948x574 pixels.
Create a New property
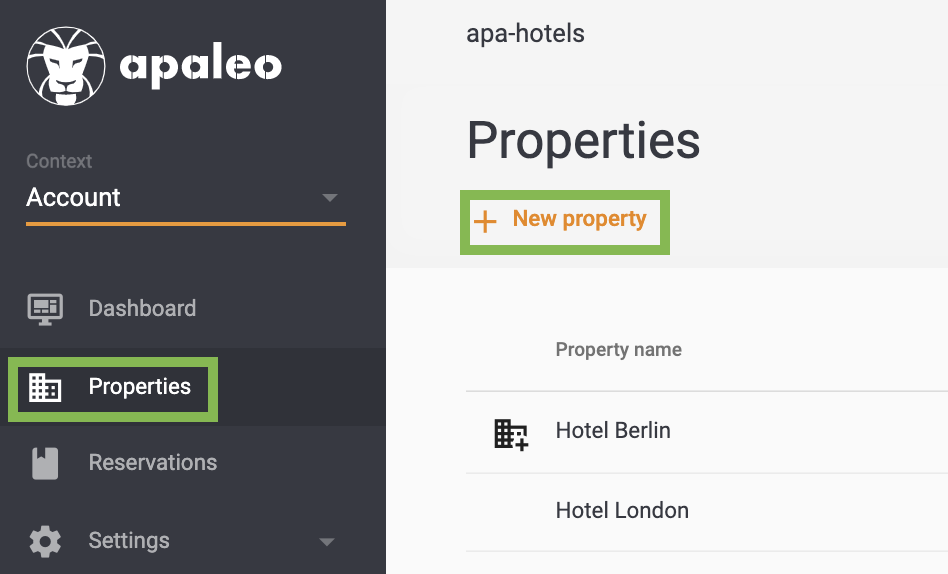click(x=565, y=221)
